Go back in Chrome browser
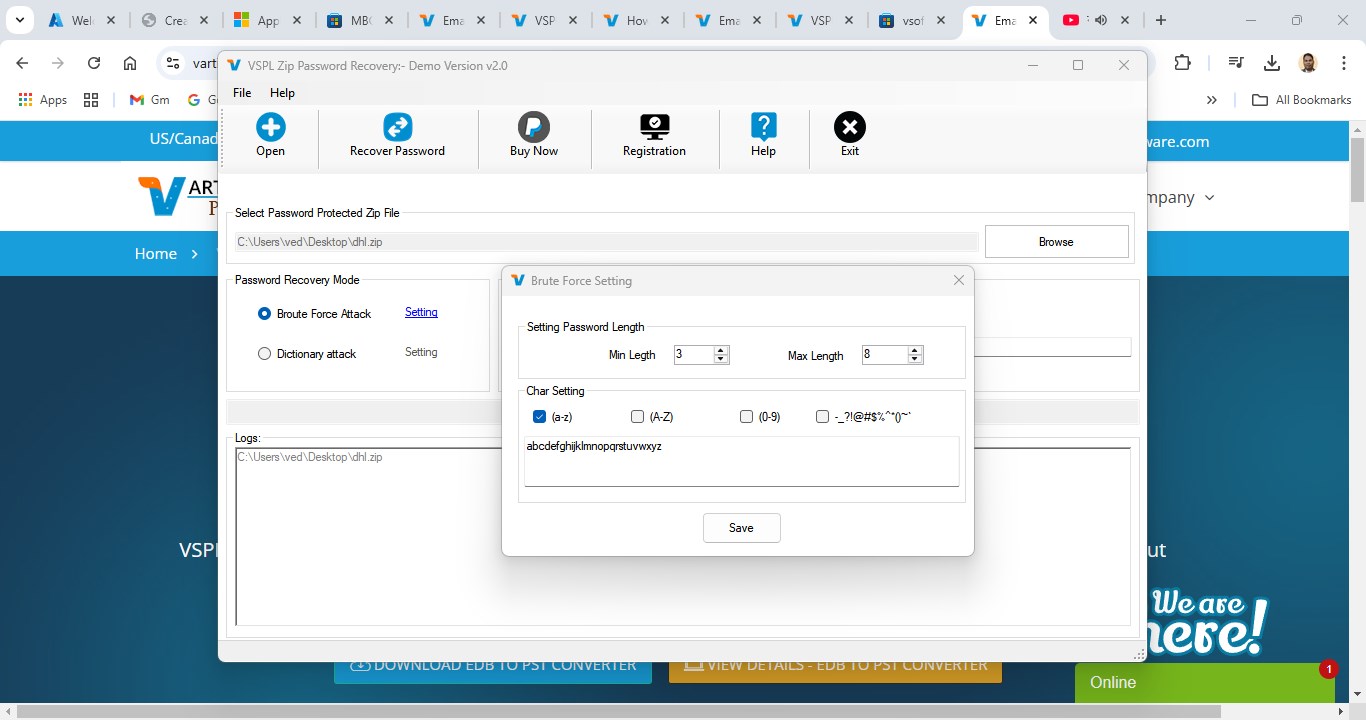The height and width of the screenshot is (720, 1366). 22,63
